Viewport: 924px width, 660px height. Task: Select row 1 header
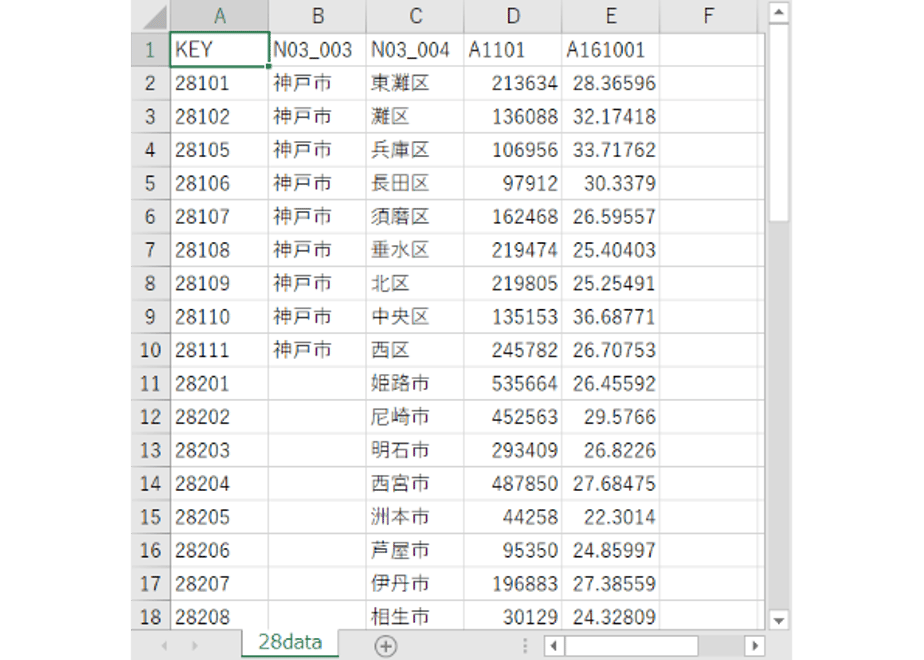point(150,50)
